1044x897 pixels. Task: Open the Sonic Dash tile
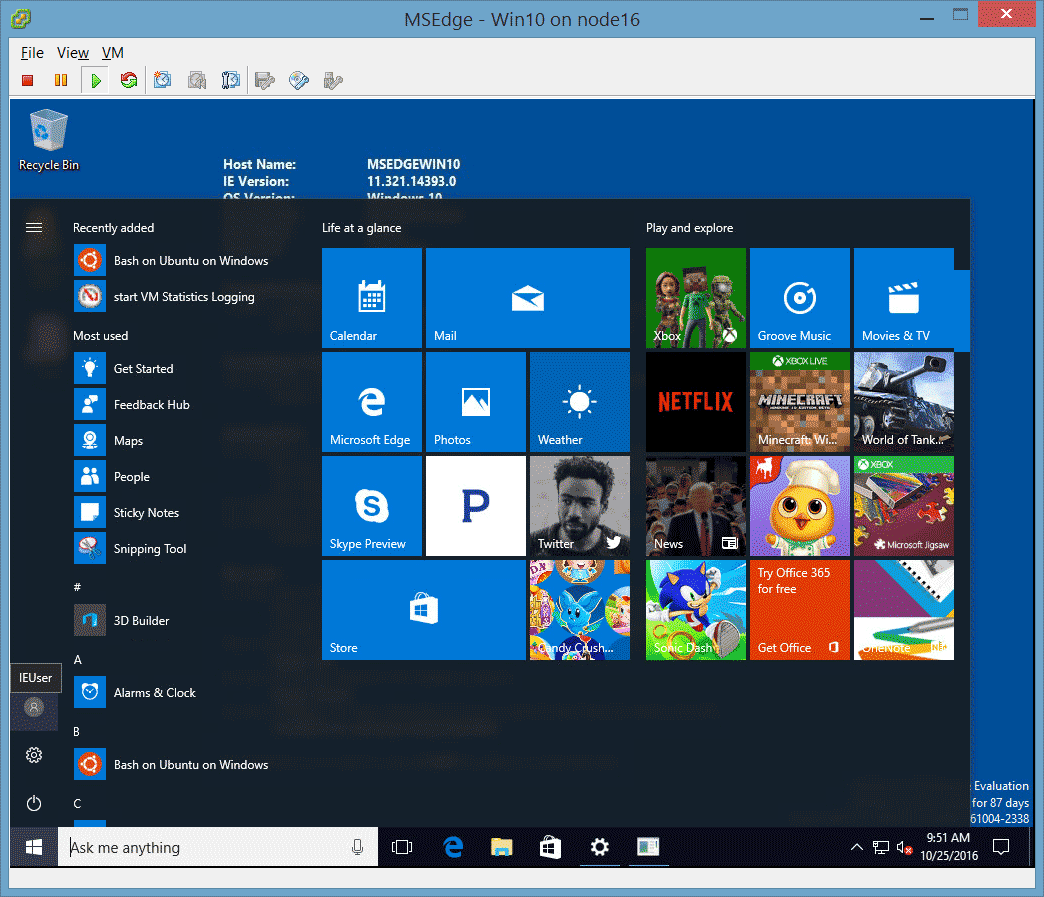(x=695, y=609)
